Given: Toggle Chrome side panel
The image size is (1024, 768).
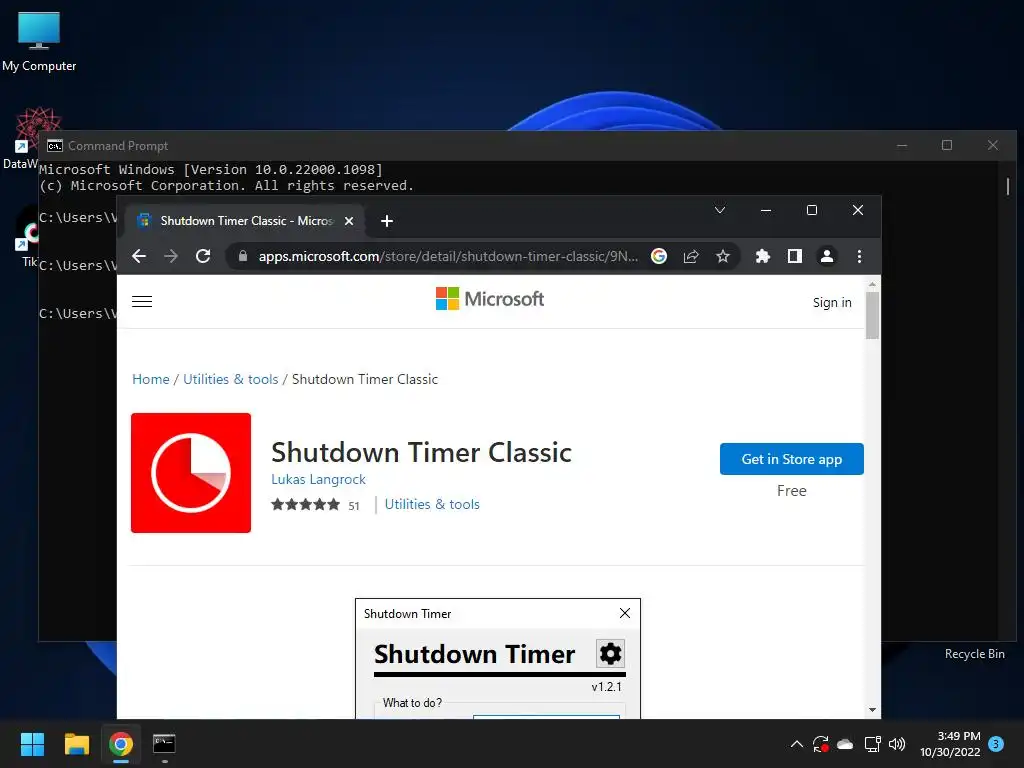Looking at the screenshot, I should point(795,256).
